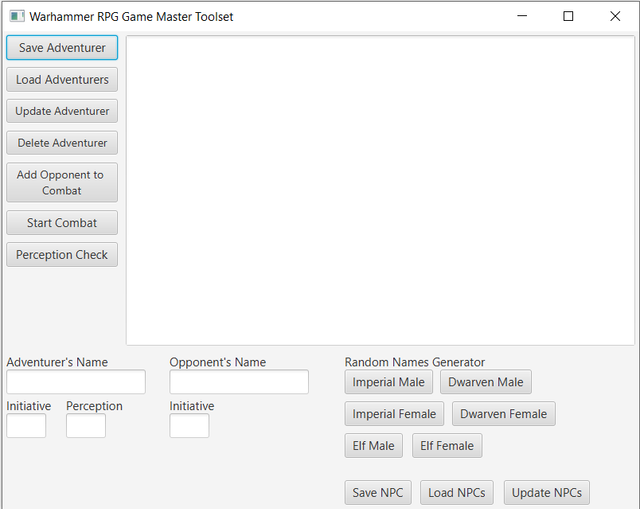Delete Adventurer using the sidebar button
Image resolution: width=640 pixels, height=509 pixels.
[x=62, y=143]
